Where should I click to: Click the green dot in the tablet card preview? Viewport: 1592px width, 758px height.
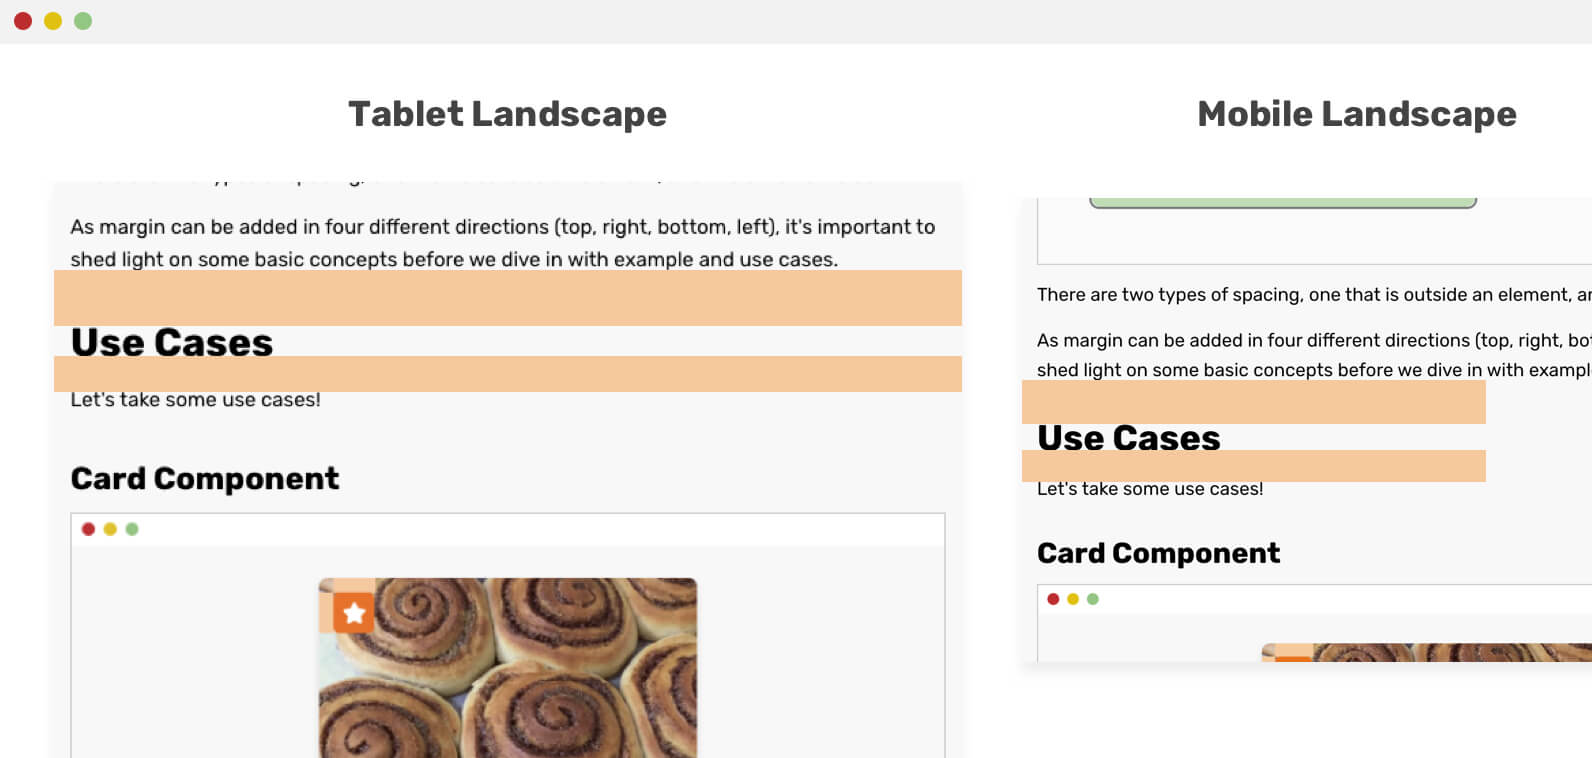click(132, 529)
